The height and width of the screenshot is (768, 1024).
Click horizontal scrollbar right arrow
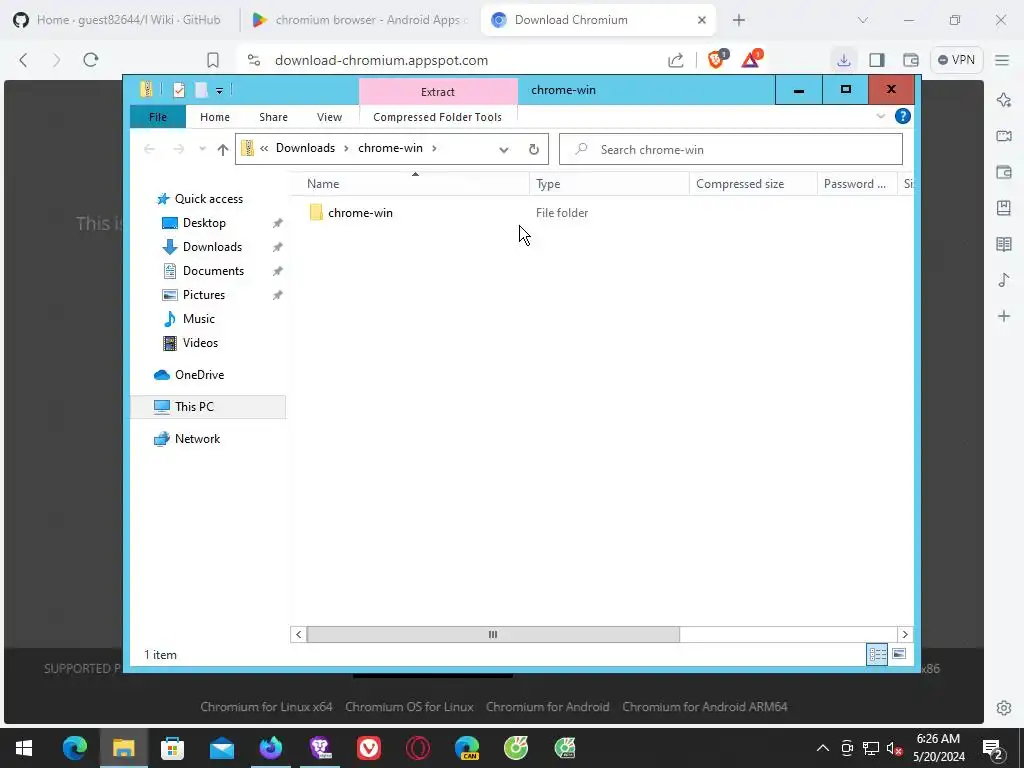tap(904, 634)
